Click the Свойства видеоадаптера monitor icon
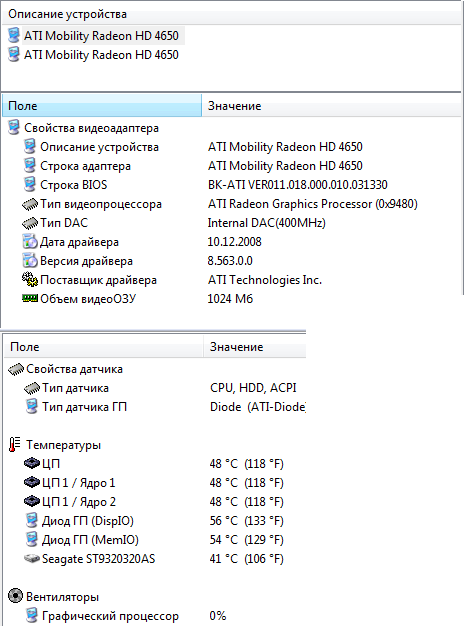464x626 pixels. pos(14,127)
